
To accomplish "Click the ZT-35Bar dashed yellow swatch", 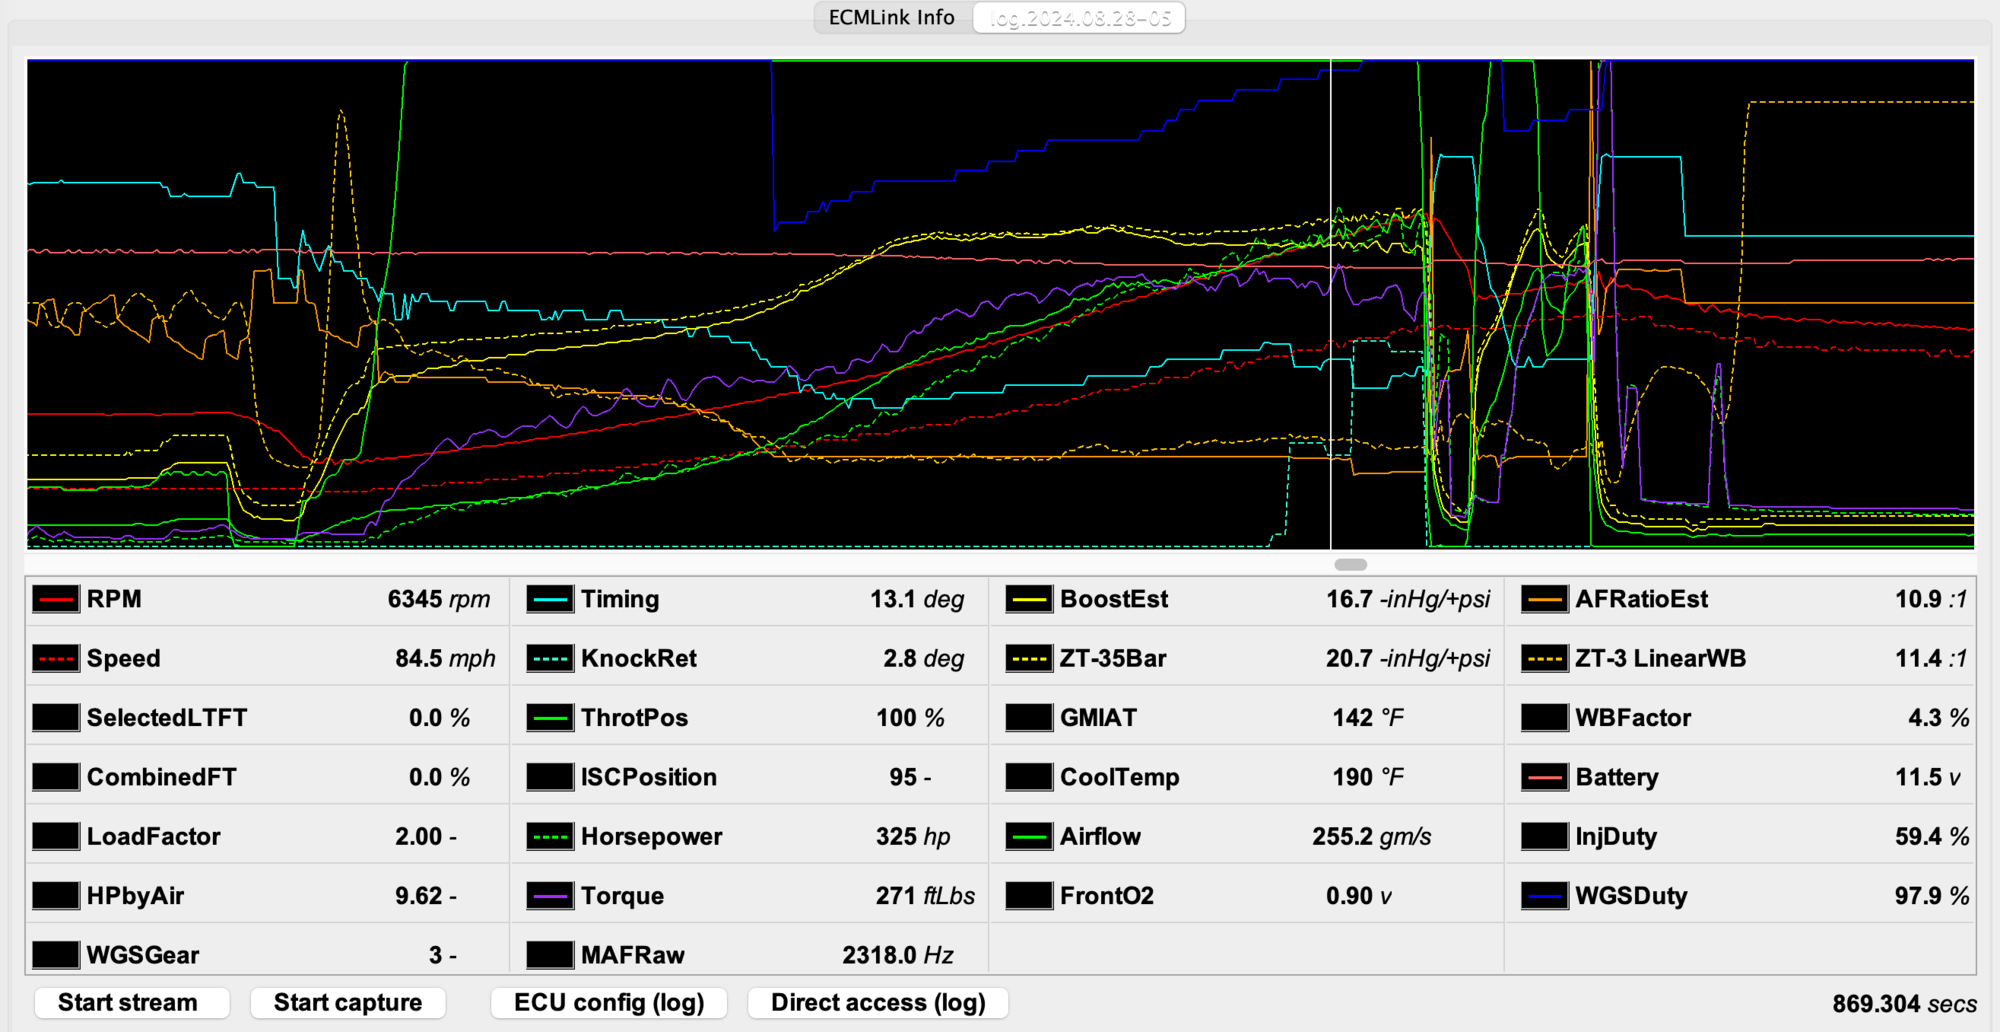I will (1029, 658).
